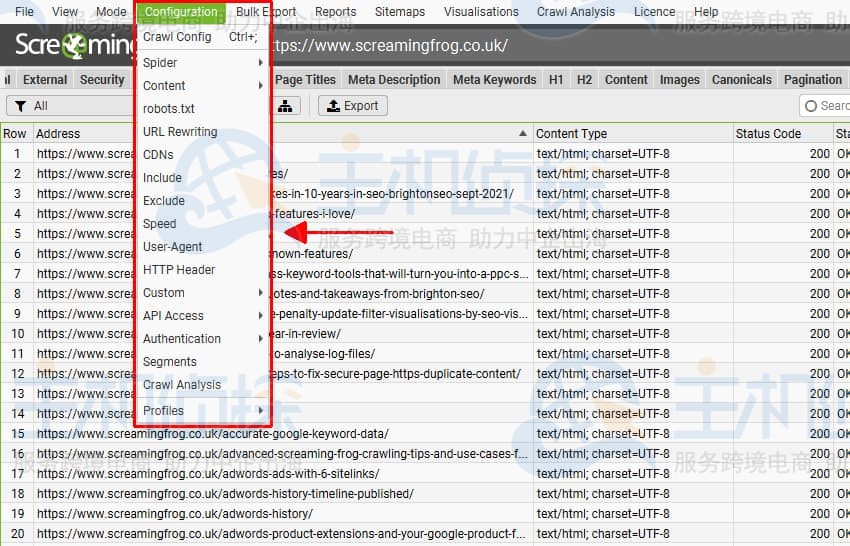Click the site structure tree view icon
The width and height of the screenshot is (850, 546).
click(288, 106)
